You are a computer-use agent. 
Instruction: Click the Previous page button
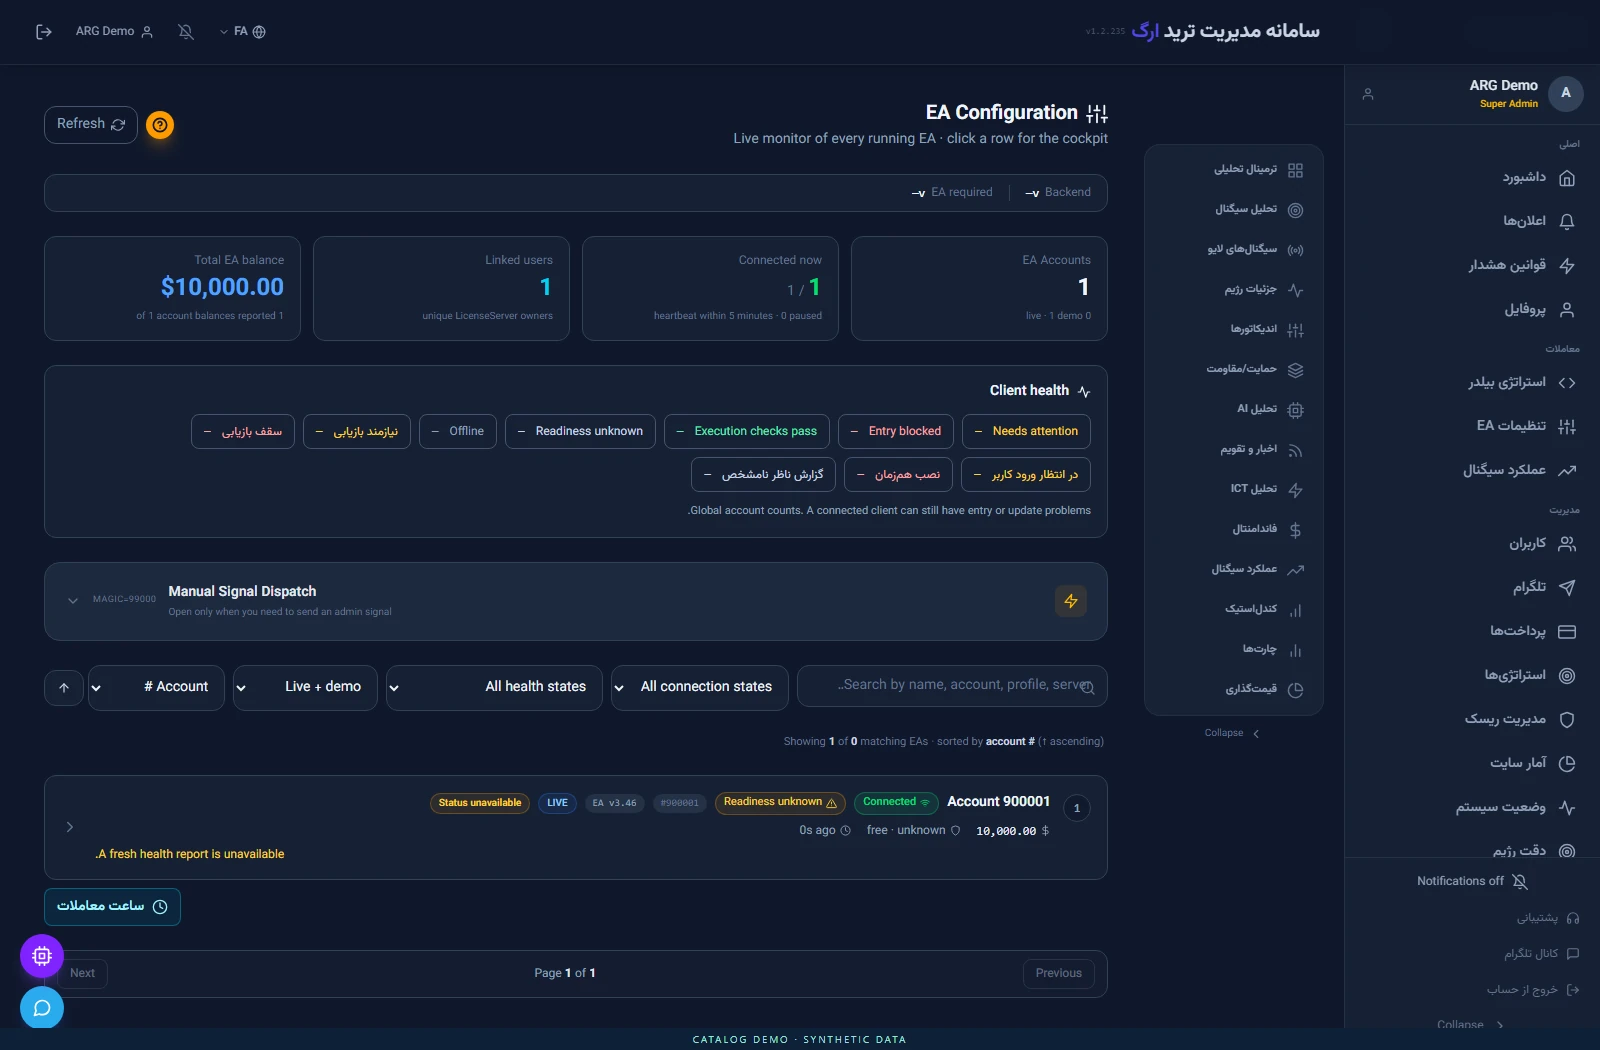(1059, 974)
